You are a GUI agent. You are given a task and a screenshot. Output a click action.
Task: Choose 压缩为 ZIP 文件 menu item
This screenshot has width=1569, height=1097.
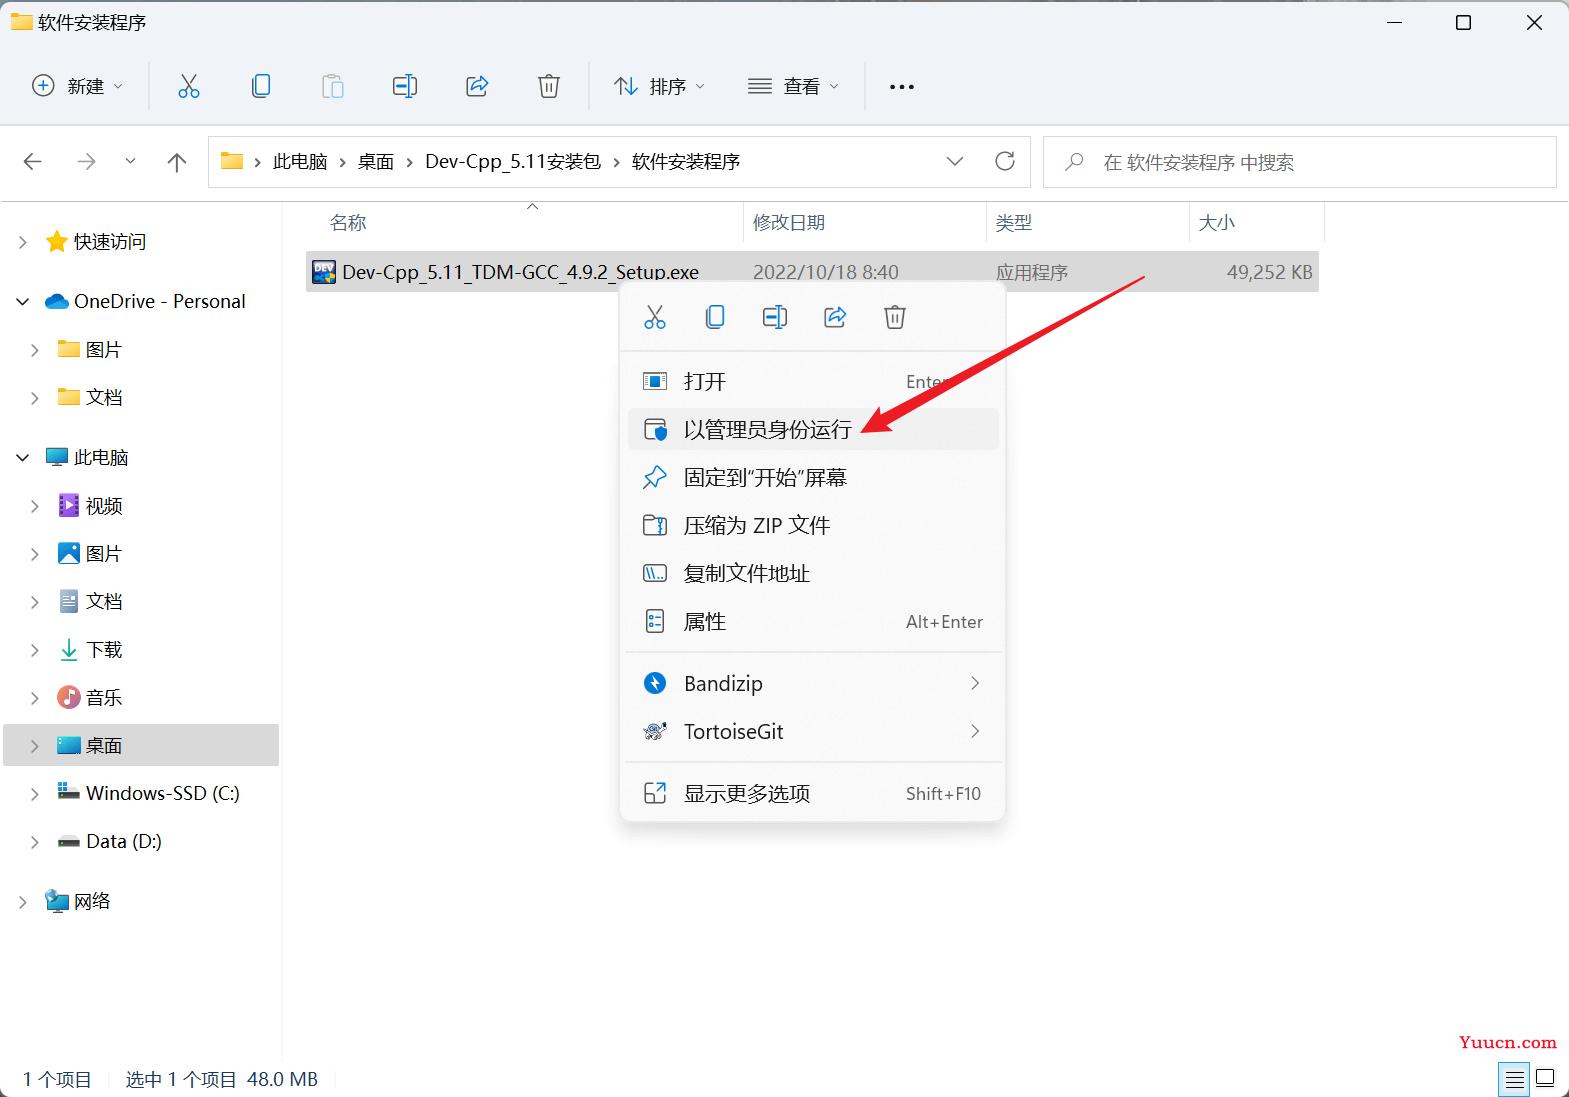pyautogui.click(x=812, y=525)
